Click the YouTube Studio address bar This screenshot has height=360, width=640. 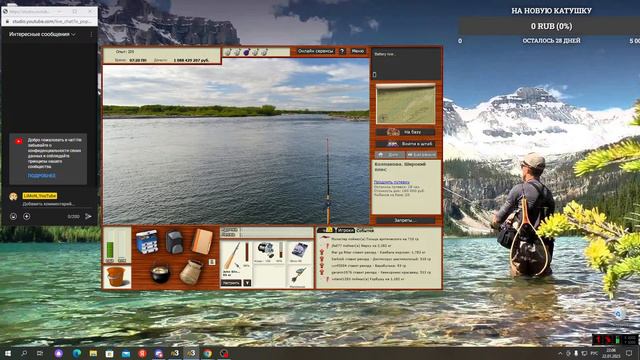tap(51, 21)
